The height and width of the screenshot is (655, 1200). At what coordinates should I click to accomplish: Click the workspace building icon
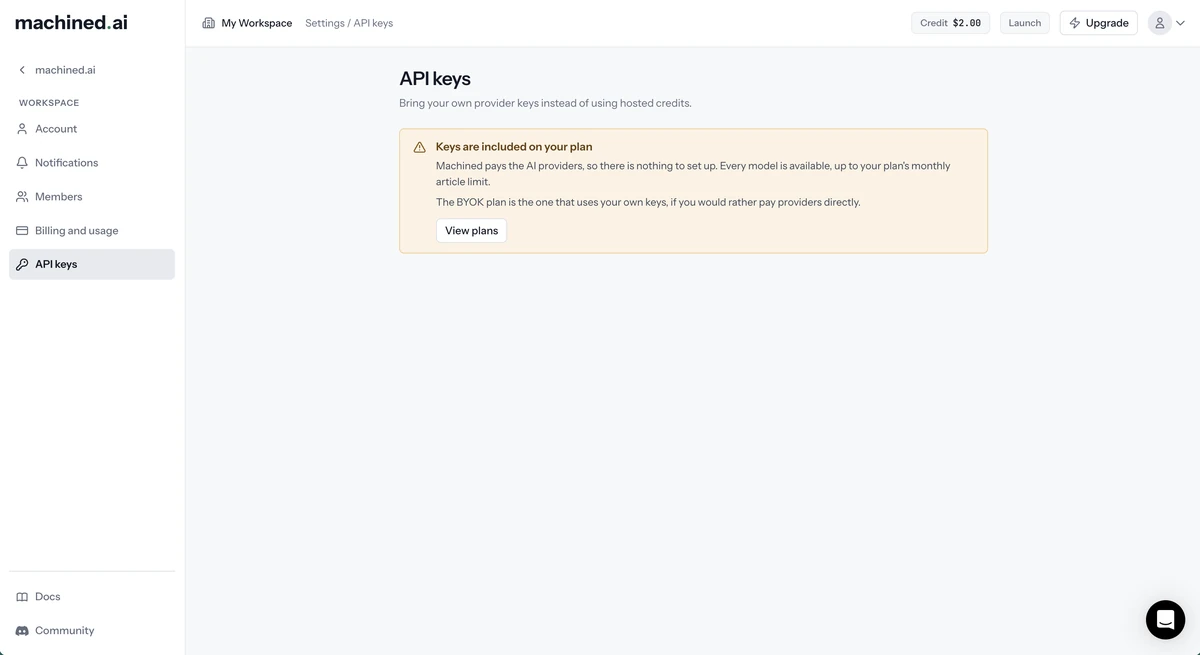pos(208,23)
